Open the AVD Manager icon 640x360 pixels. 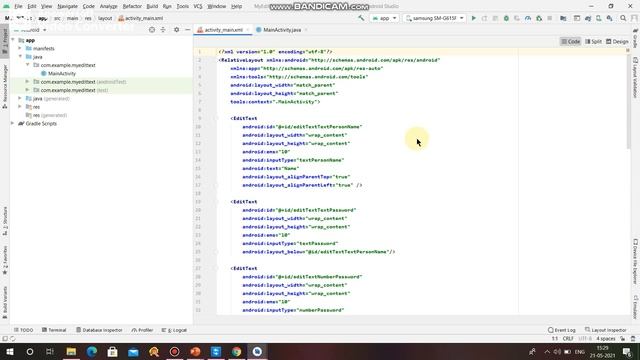tap(598, 18)
